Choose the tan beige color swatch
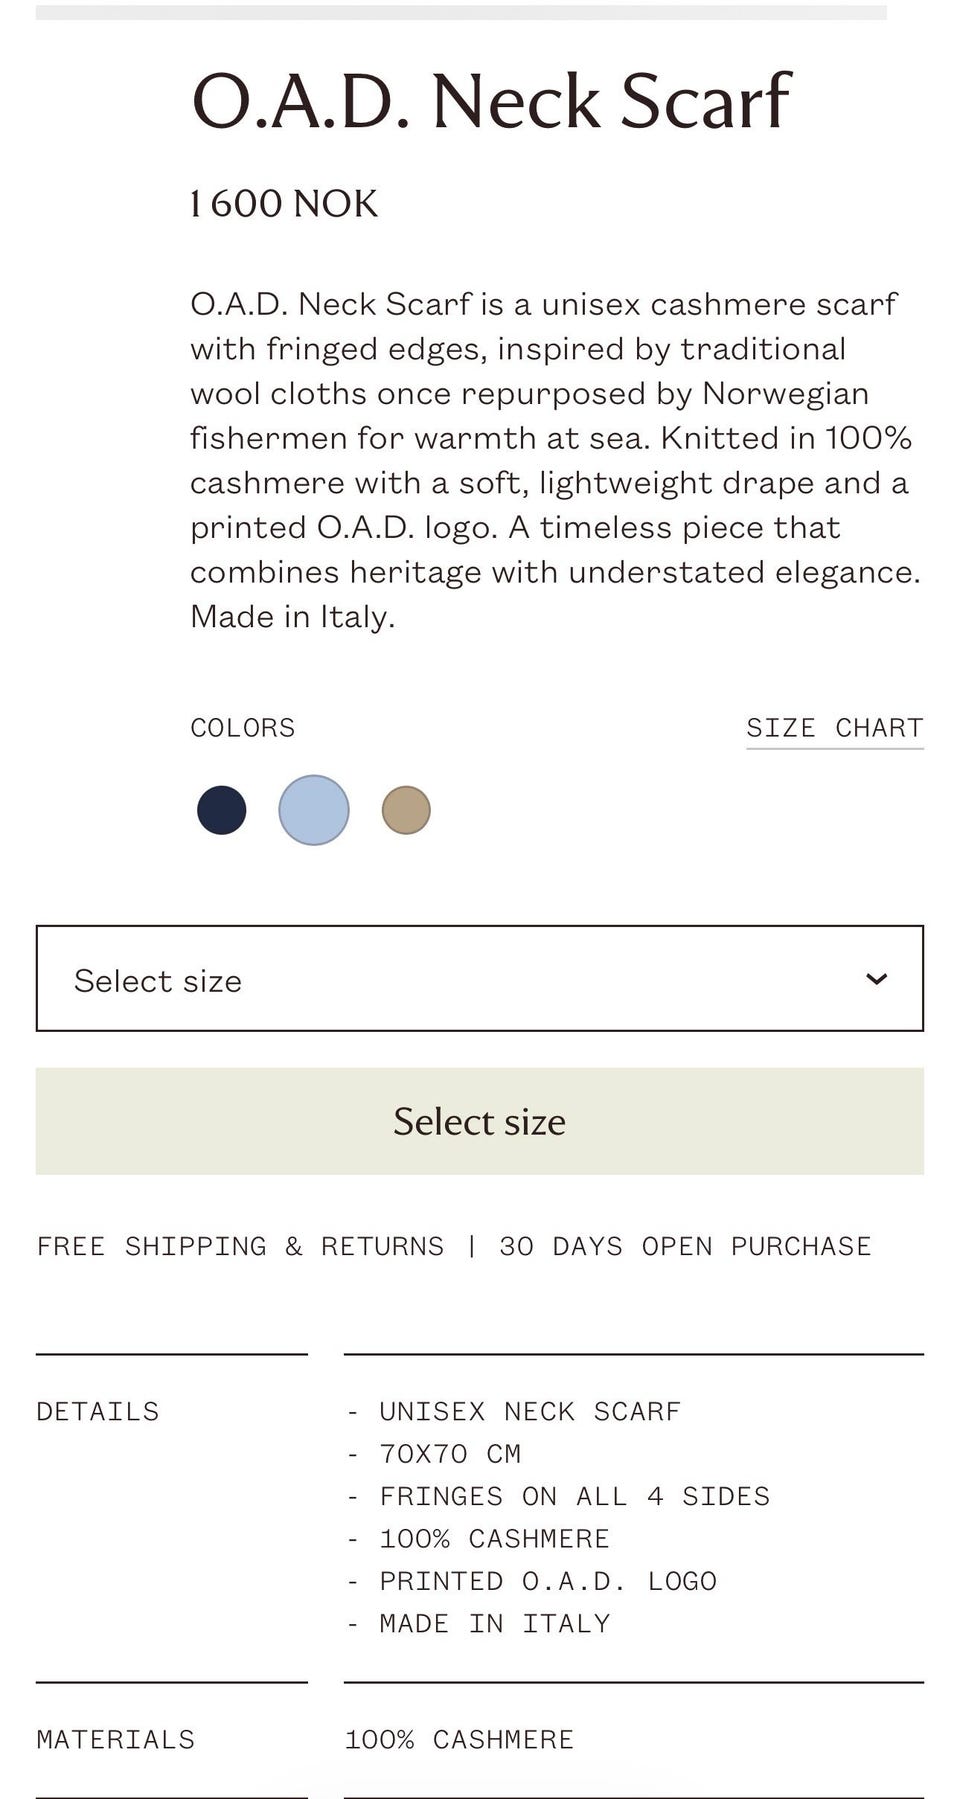The image size is (960, 1799). (x=406, y=810)
